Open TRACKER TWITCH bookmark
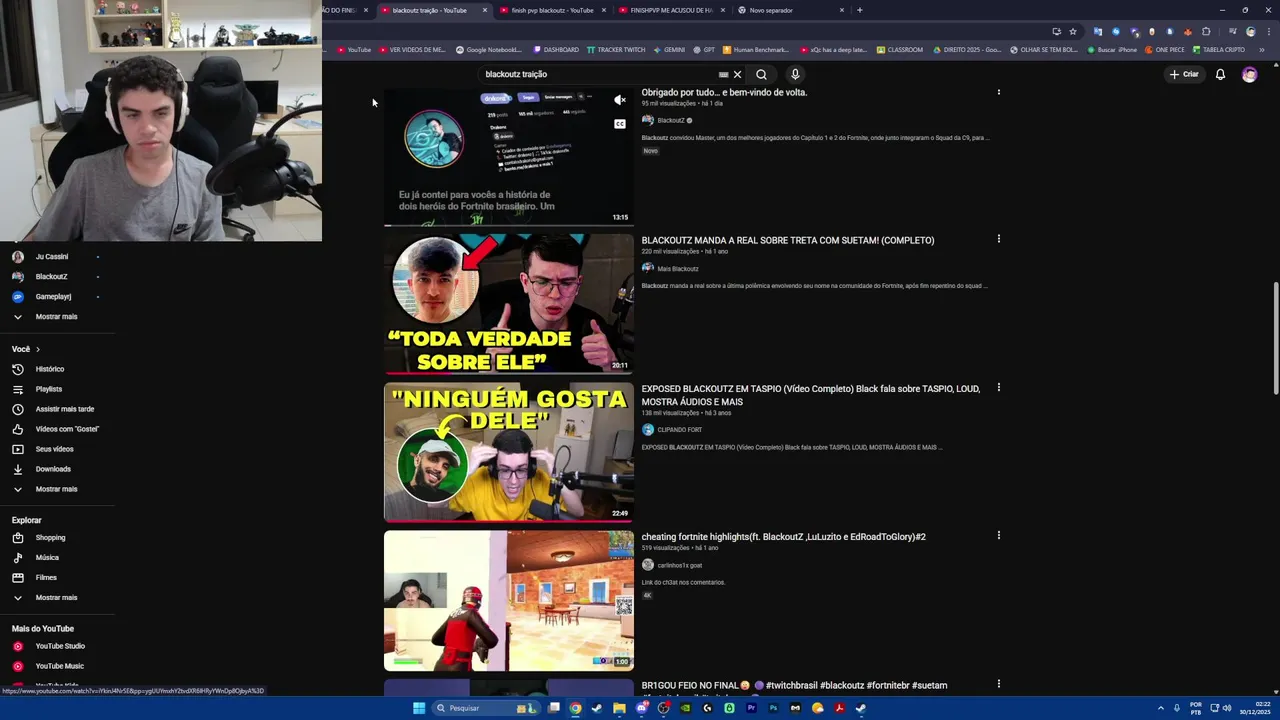Viewport: 1280px width, 720px height. point(616,50)
